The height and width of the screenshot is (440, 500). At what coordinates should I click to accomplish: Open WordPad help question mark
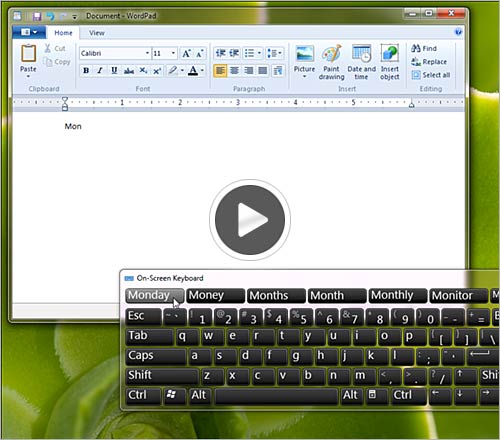point(458,32)
